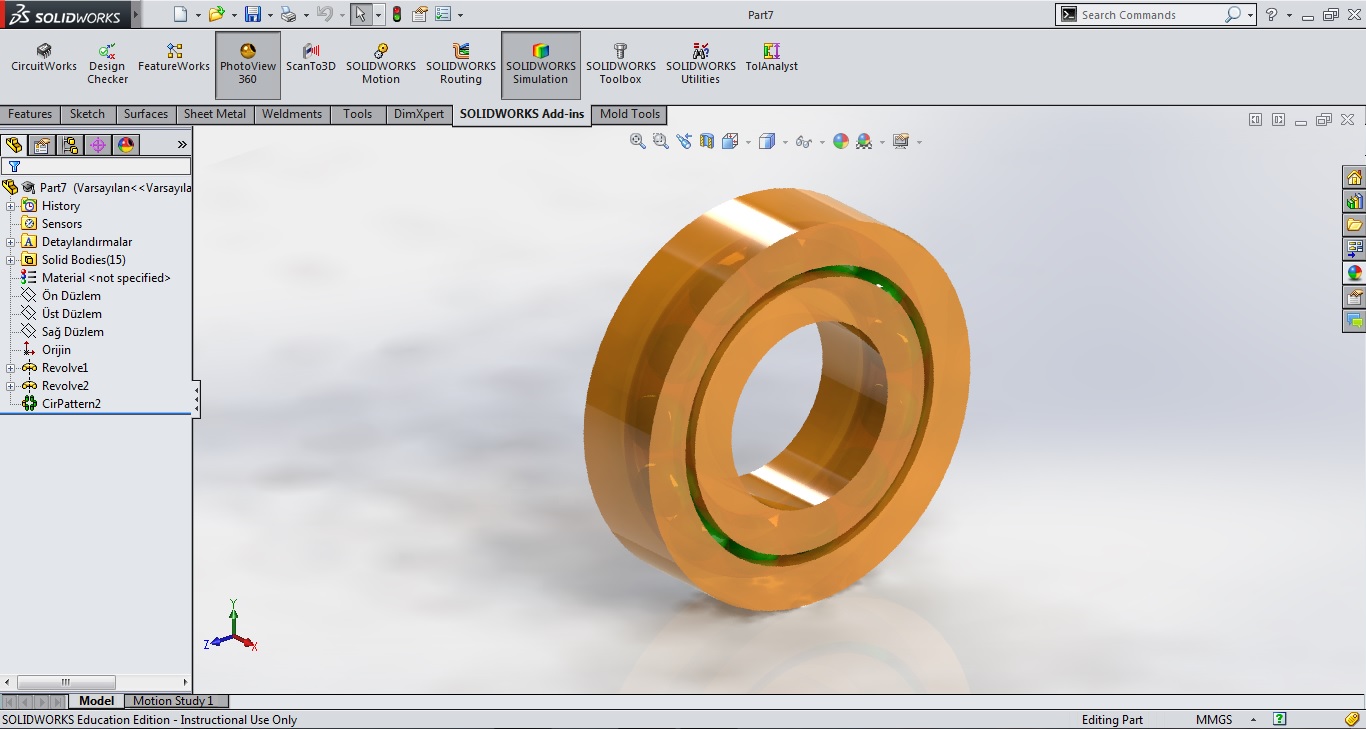1366x729 pixels.
Task: Open Print dropdown arrow
Action: (x=306, y=15)
